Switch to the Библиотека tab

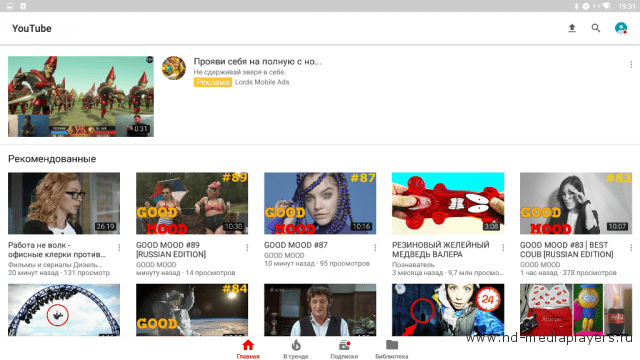click(x=392, y=349)
